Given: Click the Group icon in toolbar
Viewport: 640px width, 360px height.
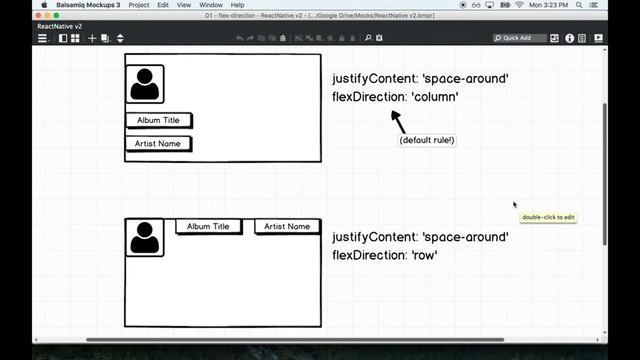Looking at the screenshot, I should click(298, 38).
